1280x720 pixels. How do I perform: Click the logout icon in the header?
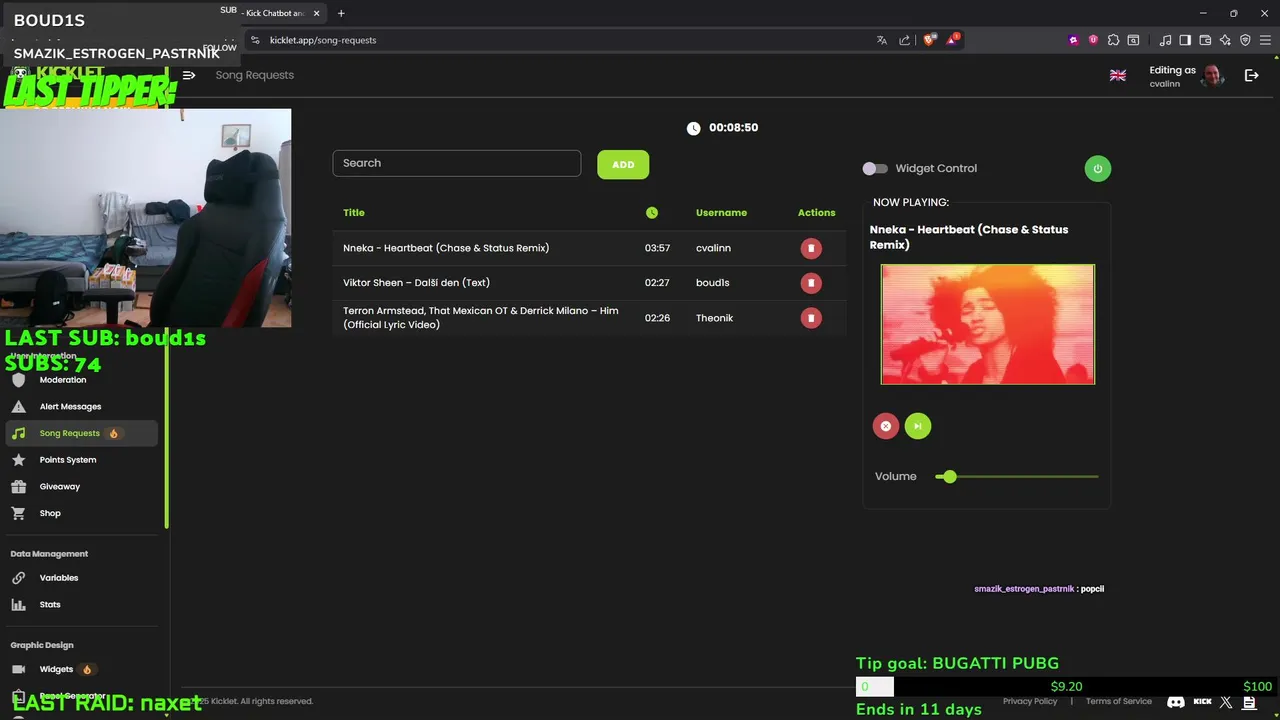click(x=1251, y=75)
